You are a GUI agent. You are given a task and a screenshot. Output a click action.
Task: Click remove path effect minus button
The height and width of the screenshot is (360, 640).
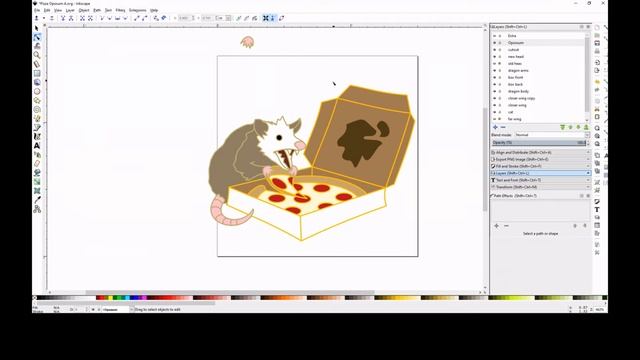click(x=506, y=226)
